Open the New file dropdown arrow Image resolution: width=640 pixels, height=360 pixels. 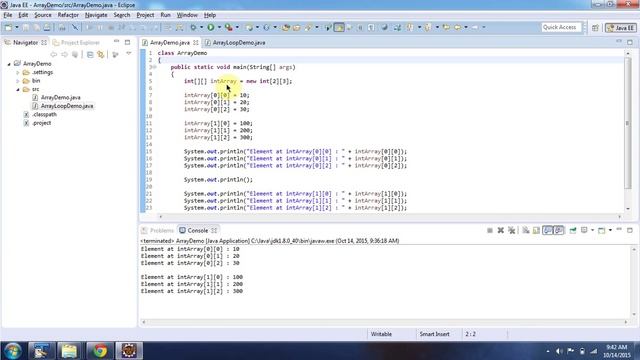point(17,27)
